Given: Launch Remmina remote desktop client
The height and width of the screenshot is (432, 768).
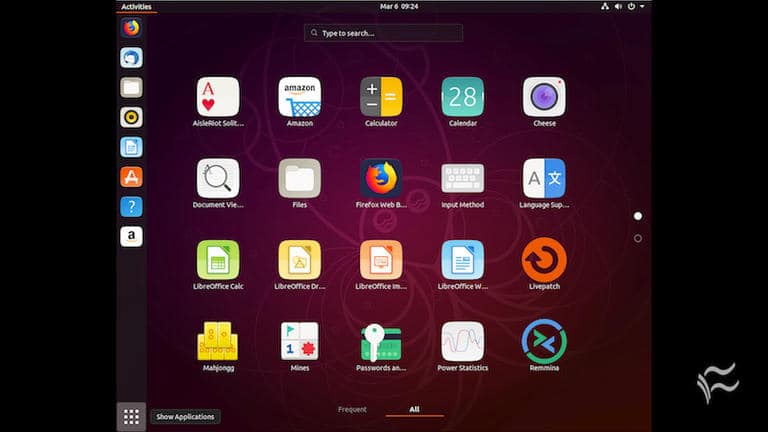Looking at the screenshot, I should click(x=544, y=341).
